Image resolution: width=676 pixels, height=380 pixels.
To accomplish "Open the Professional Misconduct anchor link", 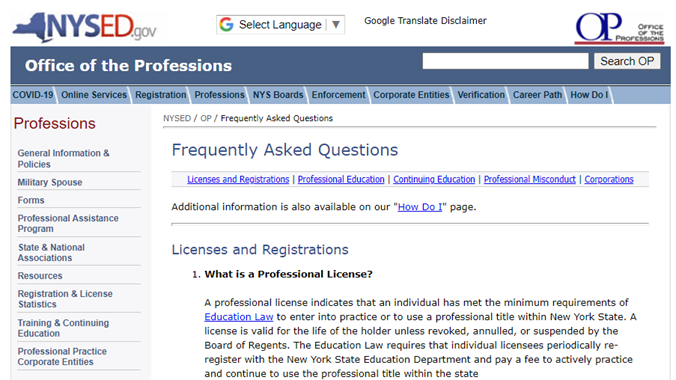I will (529, 179).
